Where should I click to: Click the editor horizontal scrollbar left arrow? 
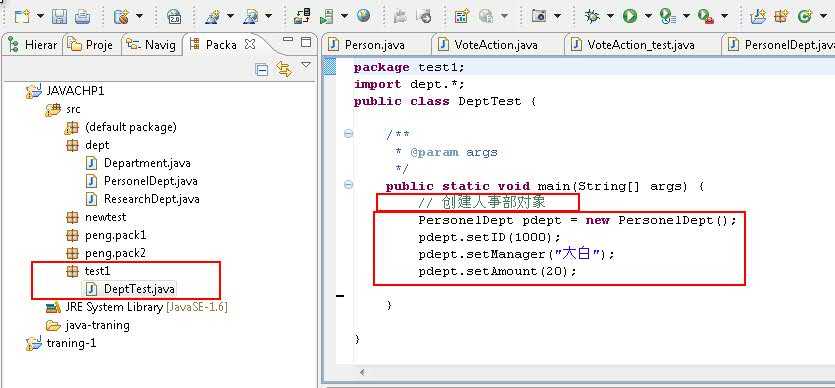pyautogui.click(x=363, y=373)
